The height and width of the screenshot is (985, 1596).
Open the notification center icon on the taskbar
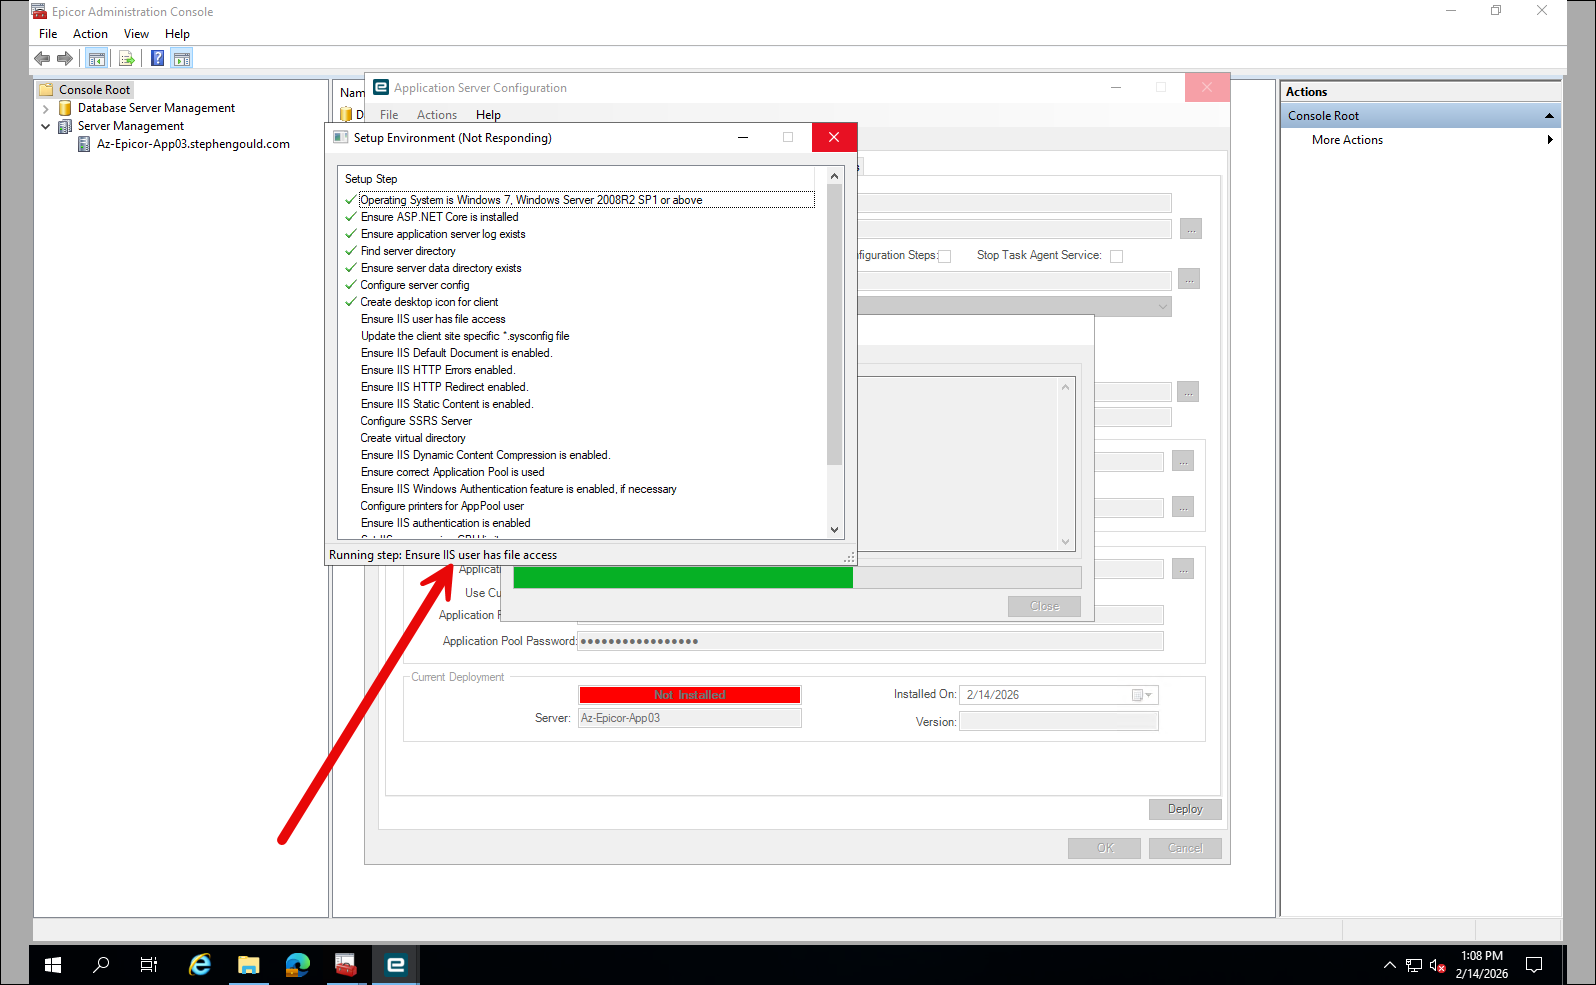tap(1534, 965)
